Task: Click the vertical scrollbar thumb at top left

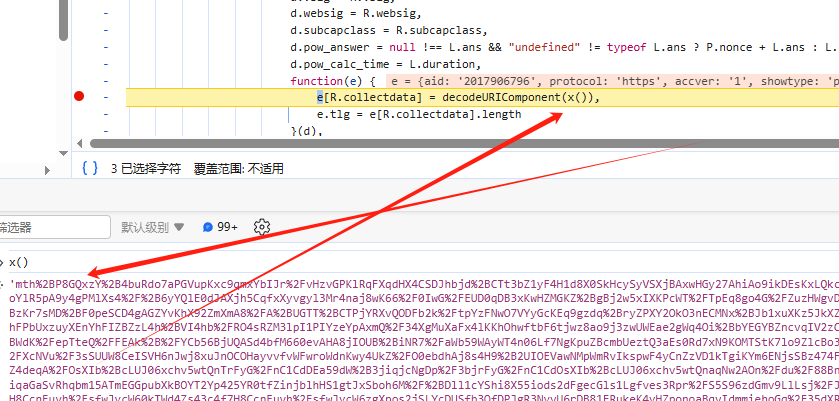Action: coord(64,20)
